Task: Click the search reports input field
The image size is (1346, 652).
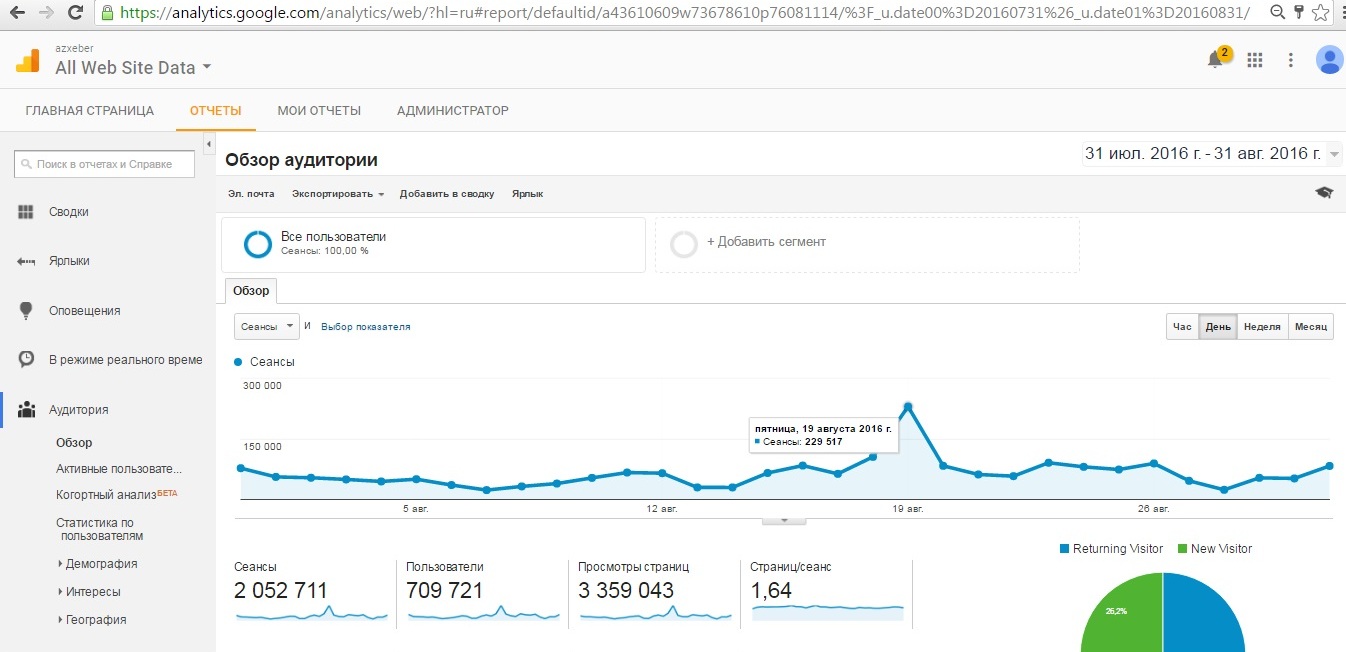Action: pos(105,164)
